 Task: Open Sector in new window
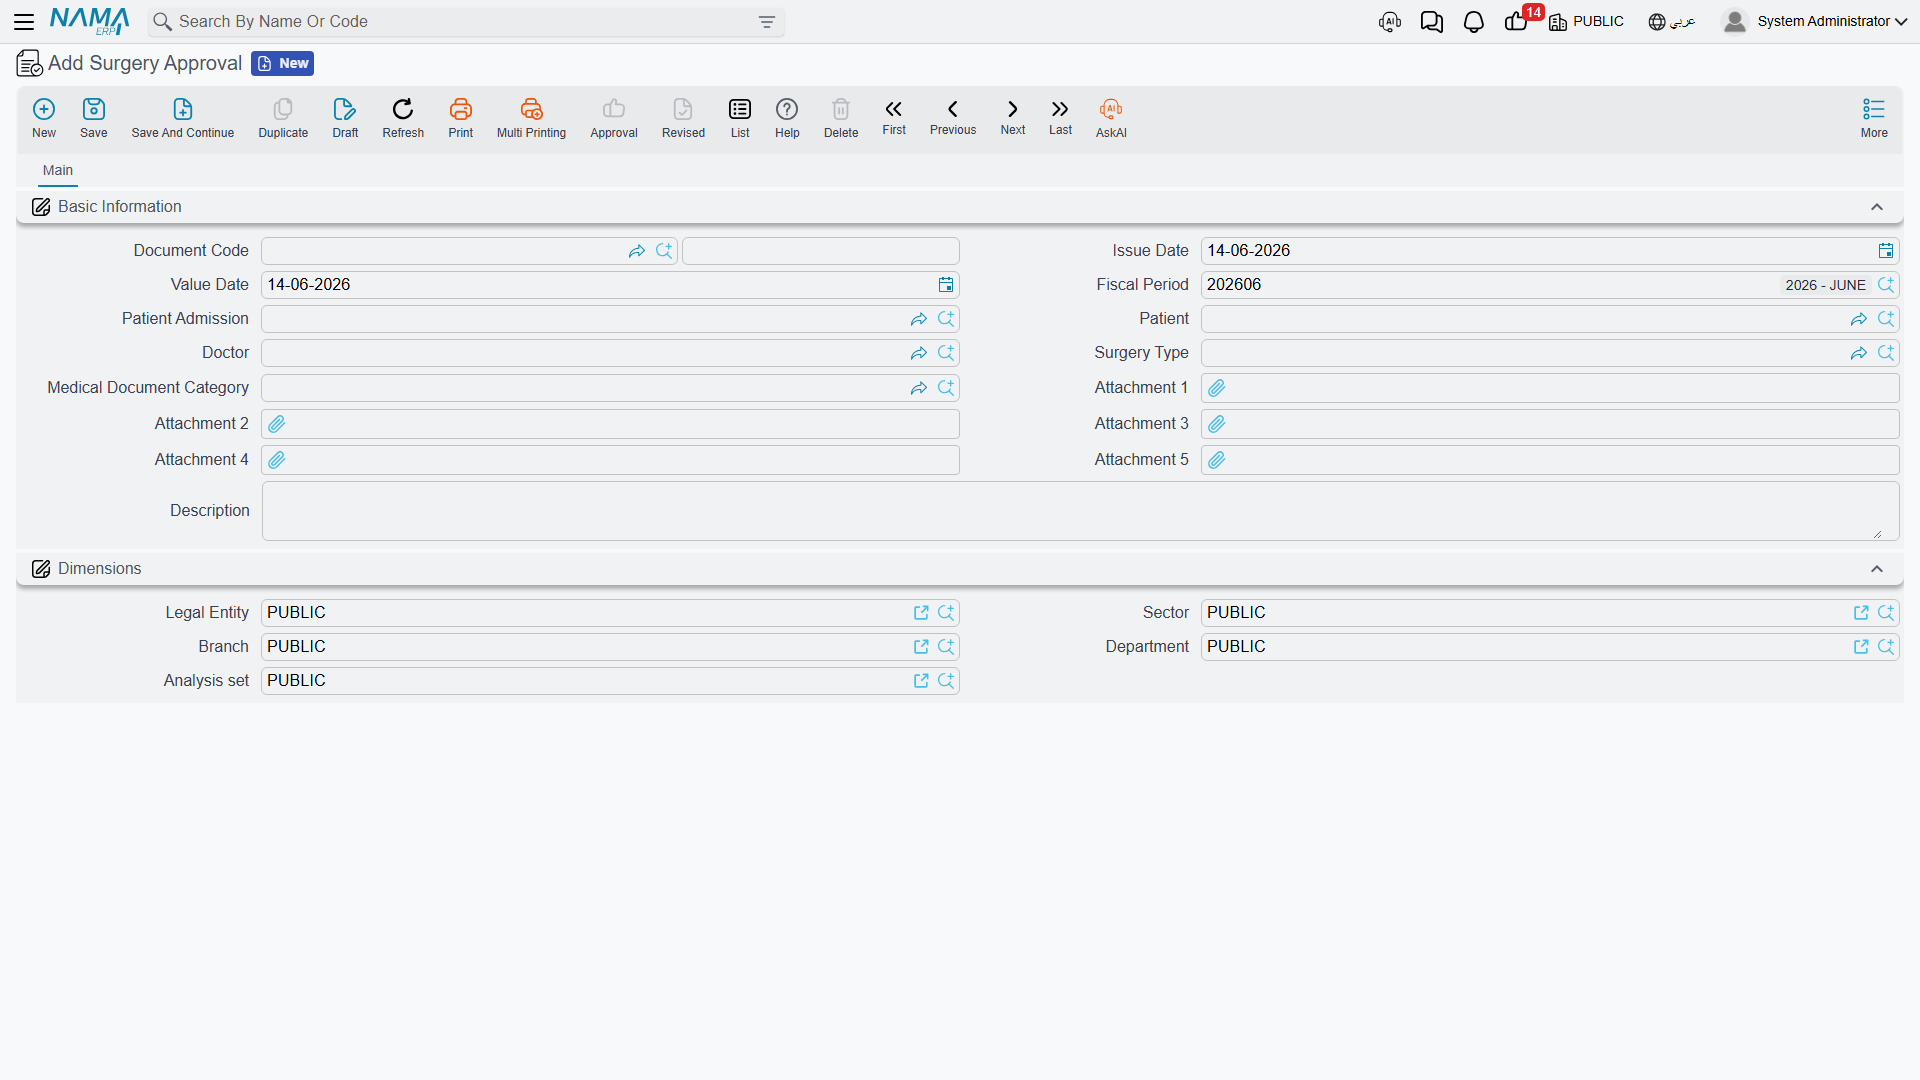point(1861,613)
